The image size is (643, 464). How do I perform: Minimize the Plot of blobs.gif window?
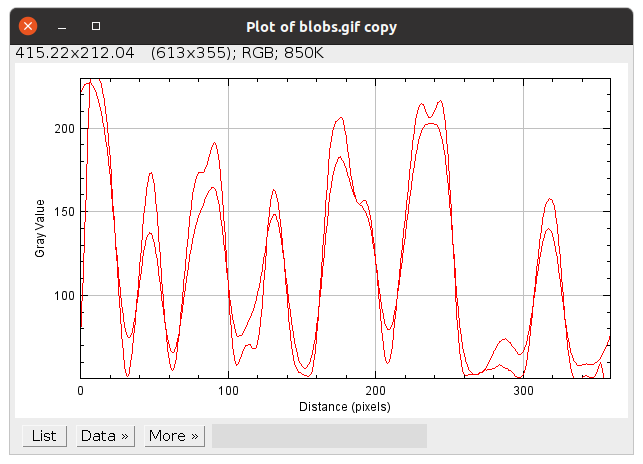(62, 26)
